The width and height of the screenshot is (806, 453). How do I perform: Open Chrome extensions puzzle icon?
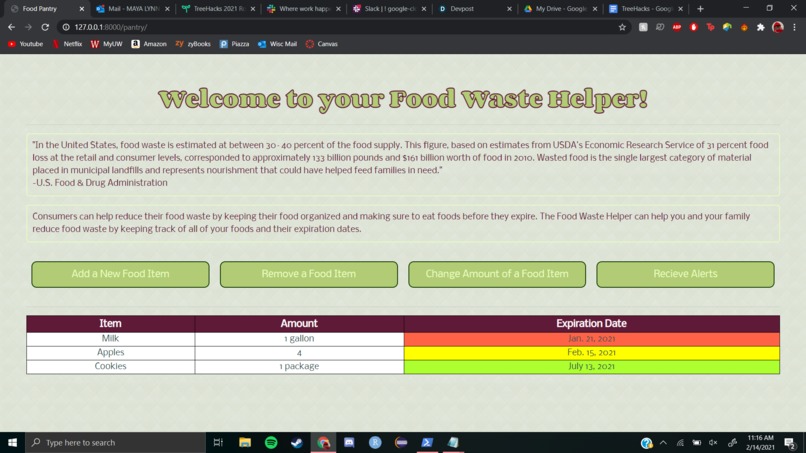(x=761, y=27)
